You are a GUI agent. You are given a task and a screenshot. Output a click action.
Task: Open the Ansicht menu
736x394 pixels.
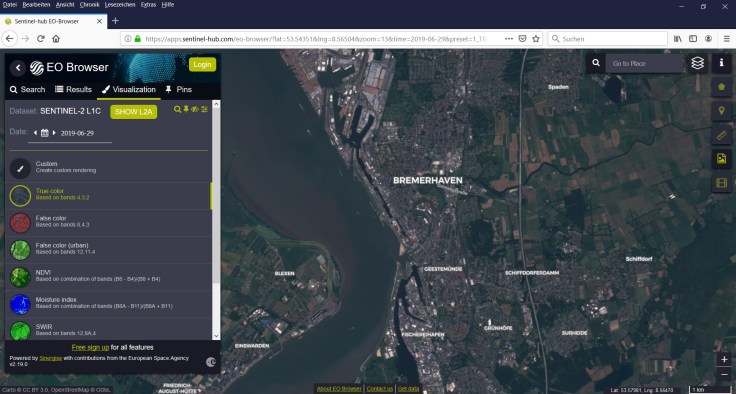(65, 5)
